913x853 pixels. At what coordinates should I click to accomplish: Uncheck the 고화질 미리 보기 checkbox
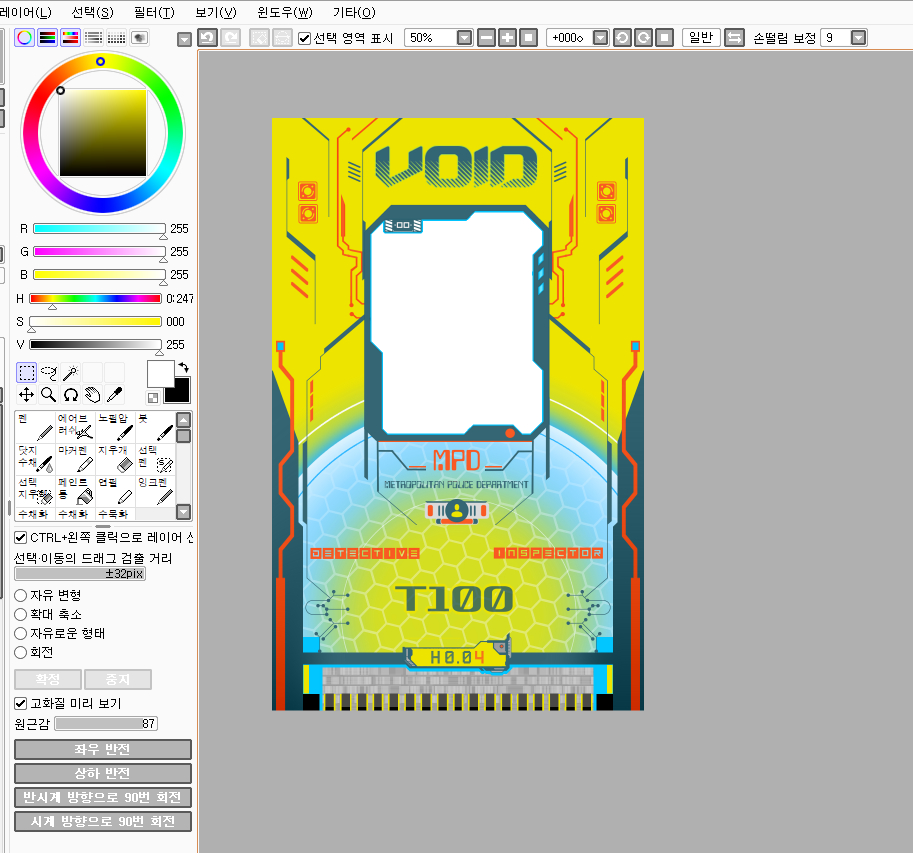pyautogui.click(x=21, y=703)
